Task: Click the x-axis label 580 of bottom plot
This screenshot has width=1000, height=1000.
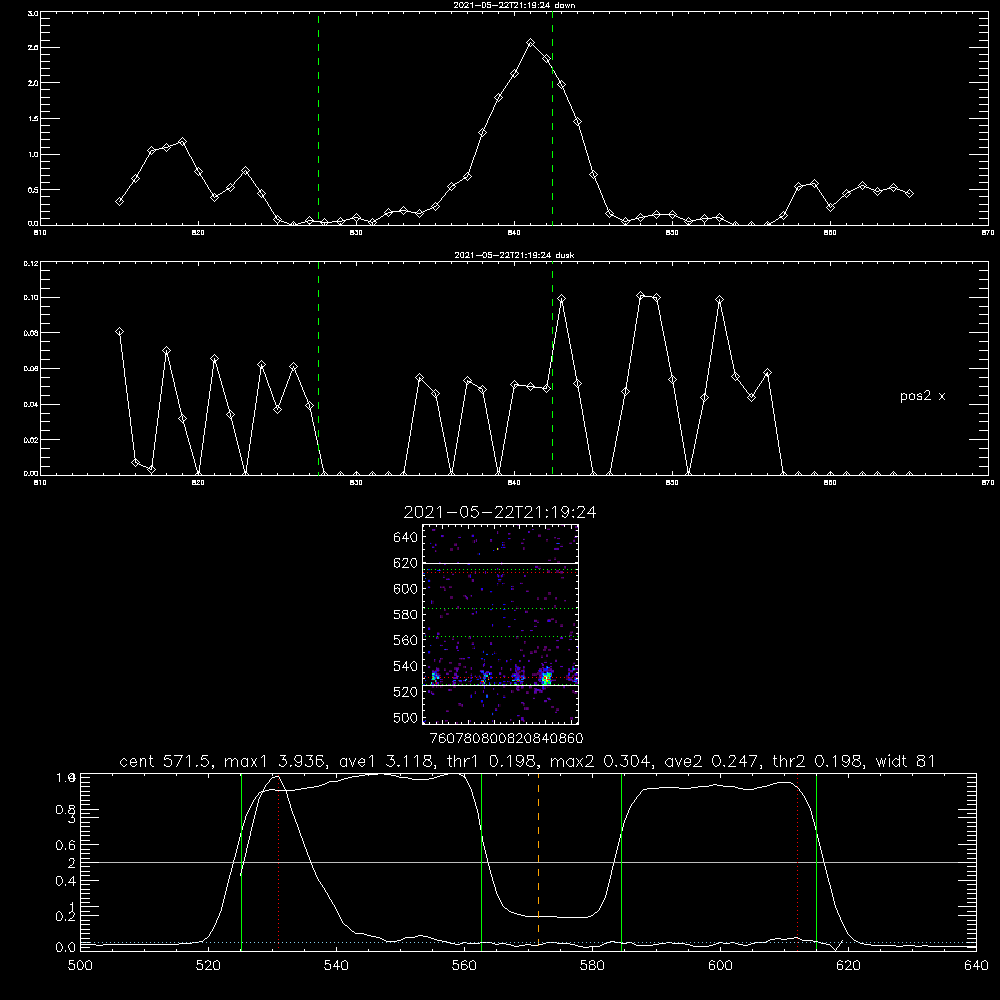Action: (x=592, y=966)
